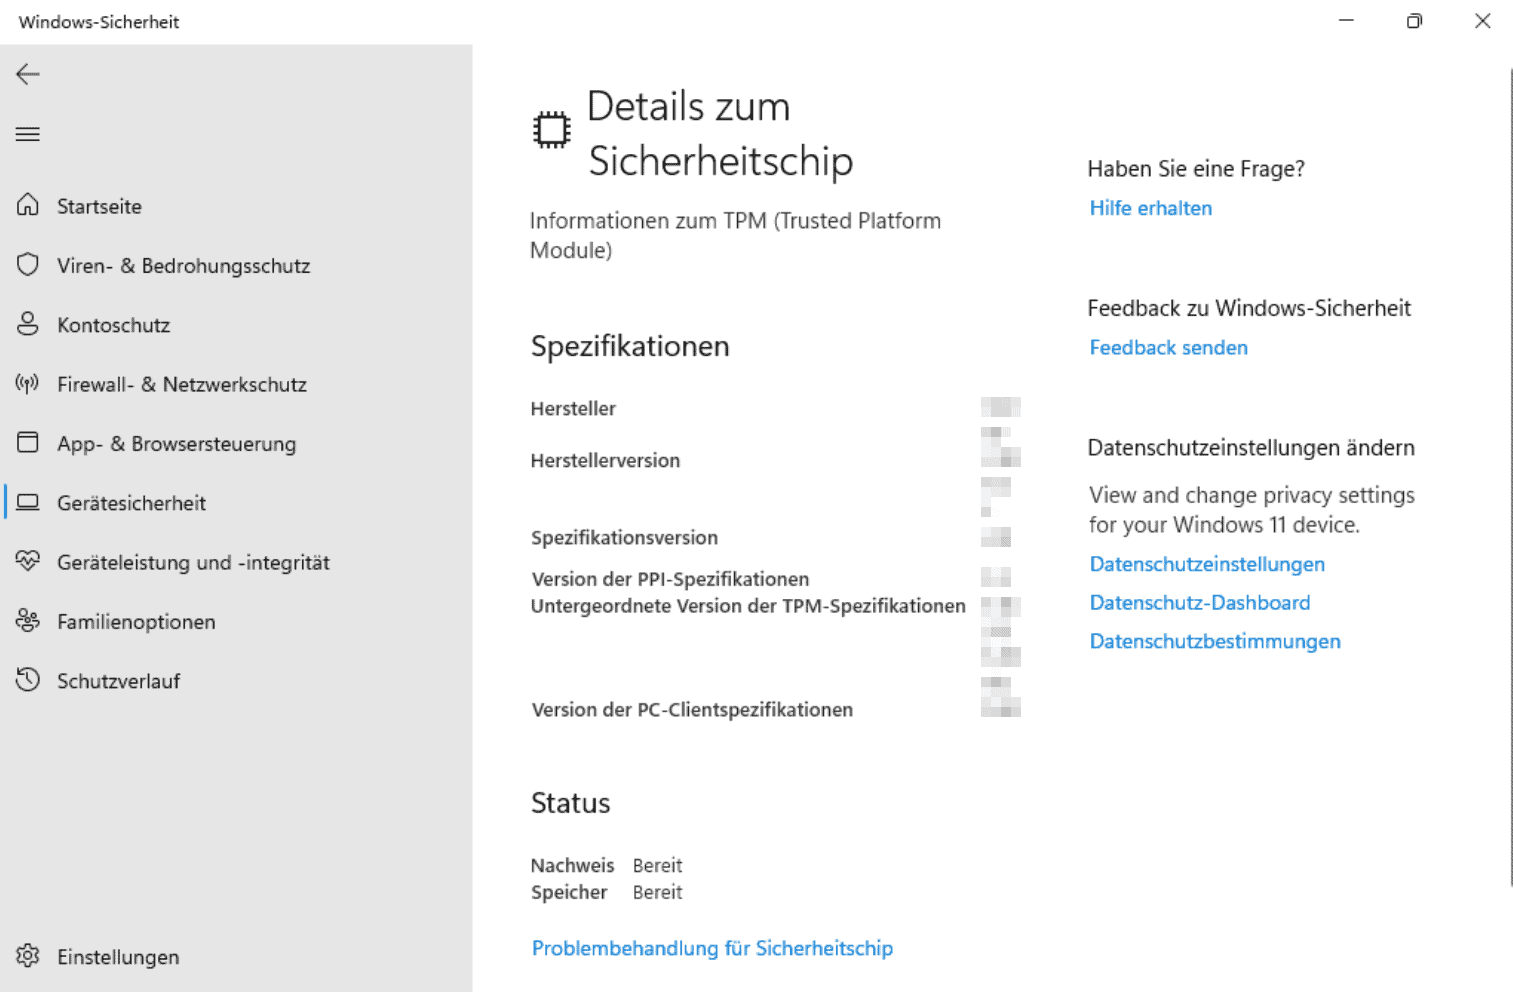Viewport: 1513px width, 992px height.
Task: Open Problembehandlung für Sicherheitschip link
Action: click(712, 948)
